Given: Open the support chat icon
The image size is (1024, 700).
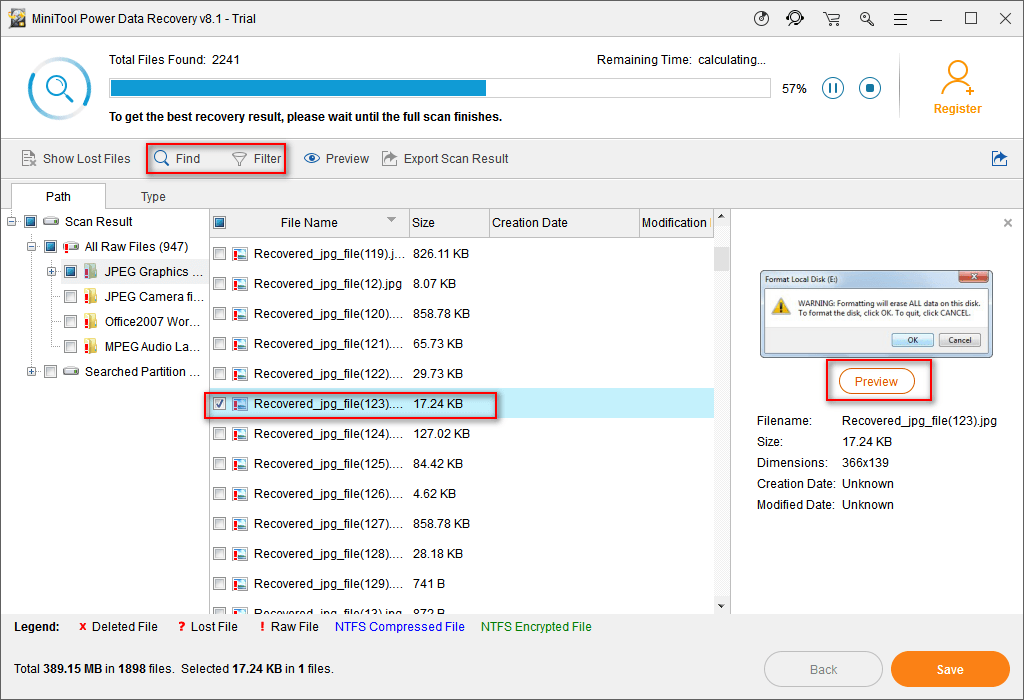Looking at the screenshot, I should coord(795,18).
